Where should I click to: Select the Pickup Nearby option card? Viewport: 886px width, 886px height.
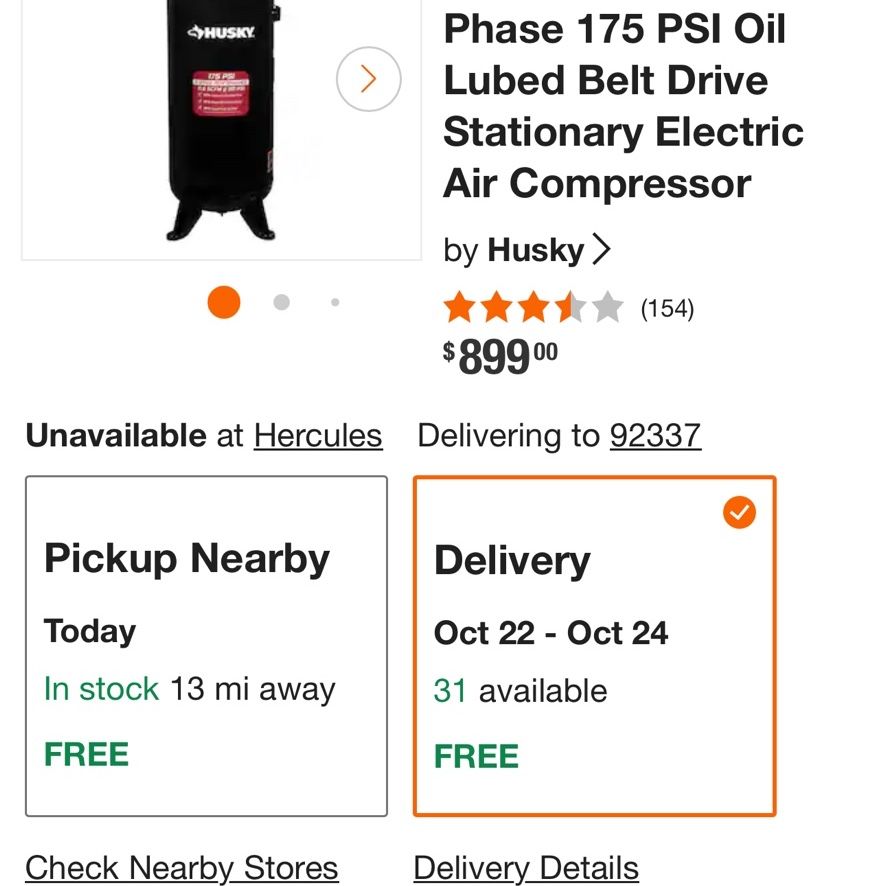tap(206, 646)
